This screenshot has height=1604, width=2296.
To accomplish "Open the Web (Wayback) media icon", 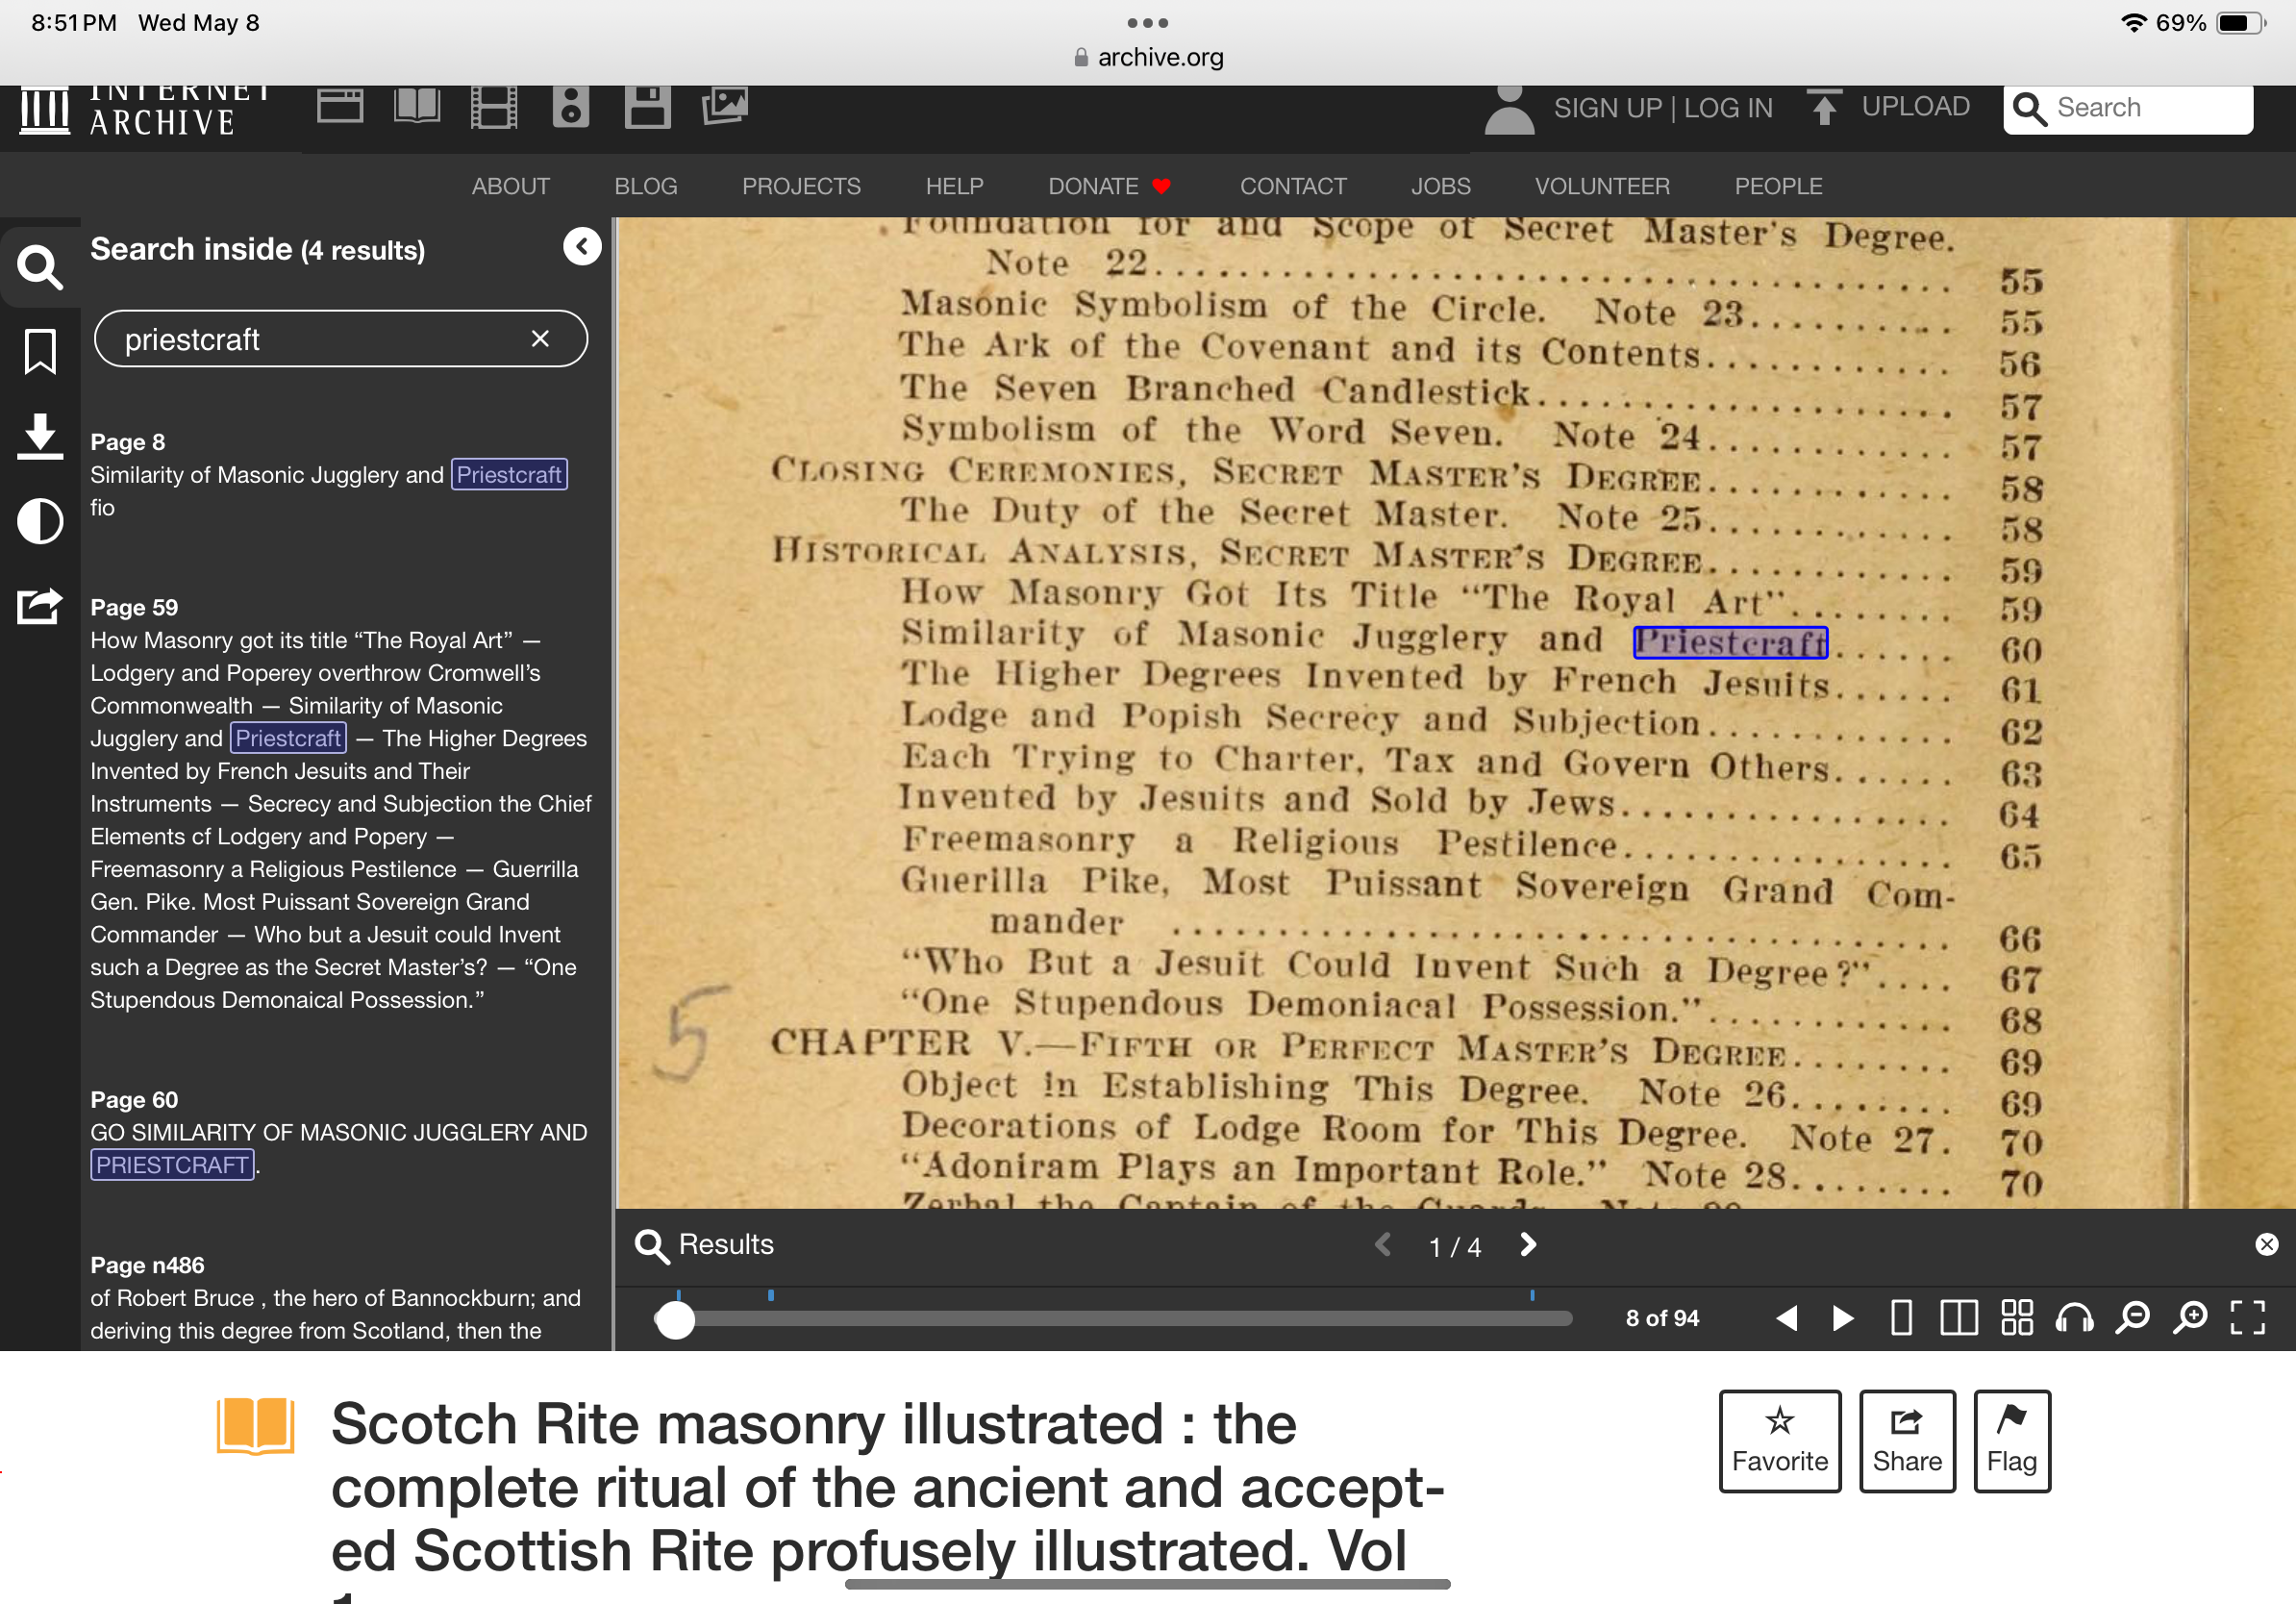I will coord(340,106).
